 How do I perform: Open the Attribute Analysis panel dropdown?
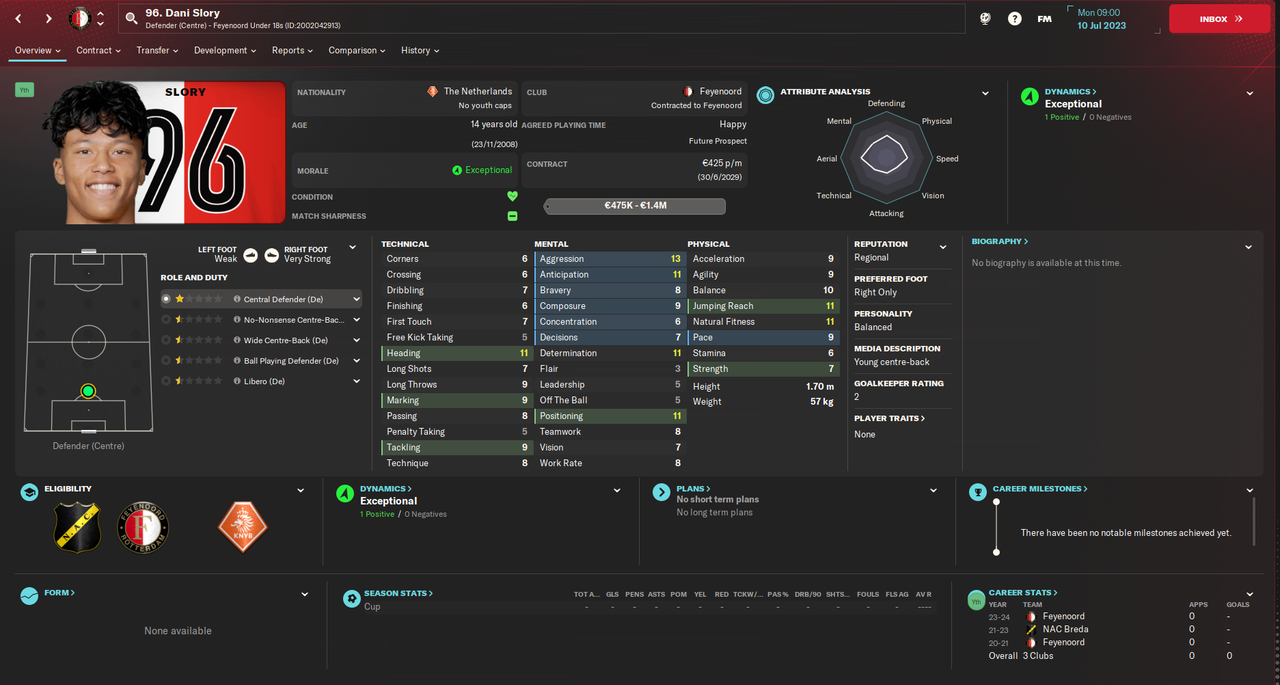coord(985,93)
